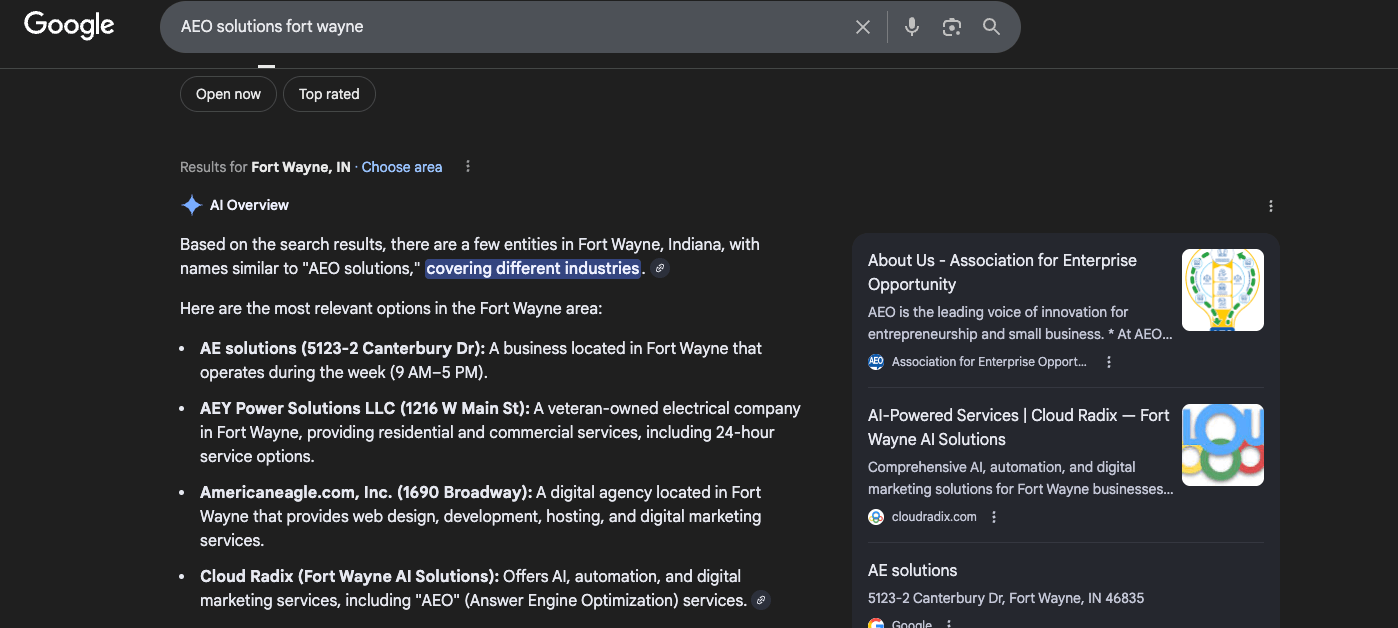1398x628 pixels.
Task: Enable the Top rated filter
Action: pos(329,93)
